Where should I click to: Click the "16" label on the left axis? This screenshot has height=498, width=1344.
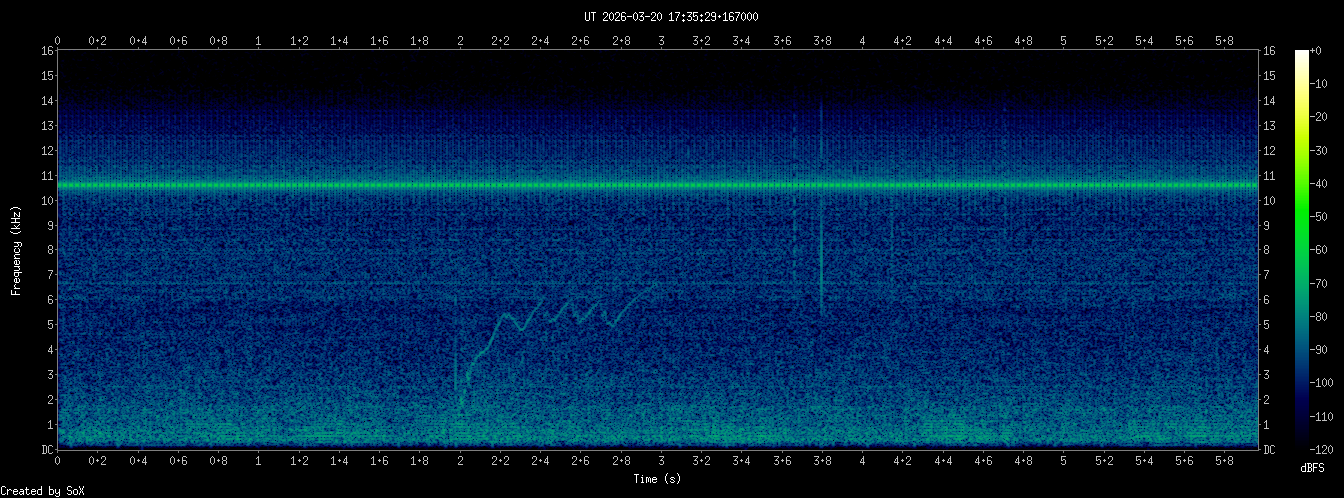tap(47, 51)
